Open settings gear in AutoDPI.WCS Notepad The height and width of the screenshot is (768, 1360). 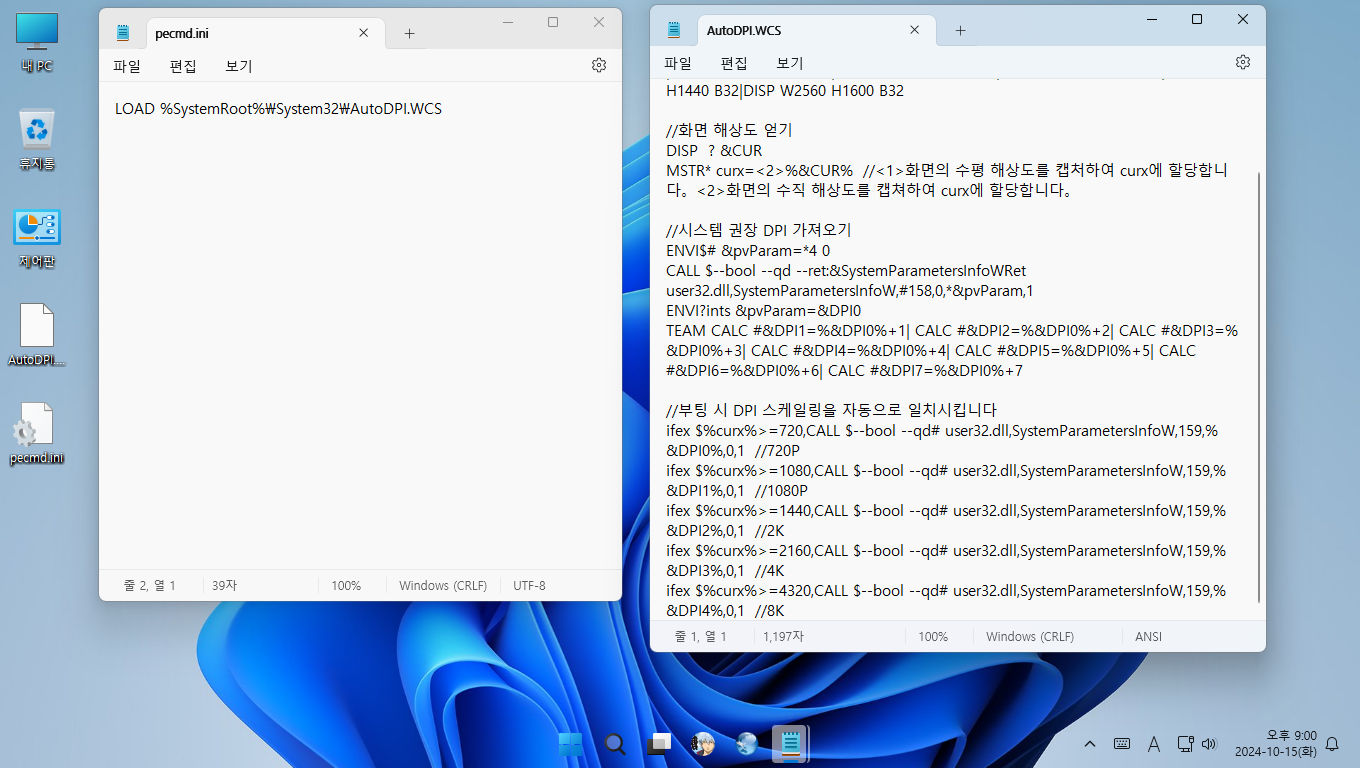point(1243,62)
